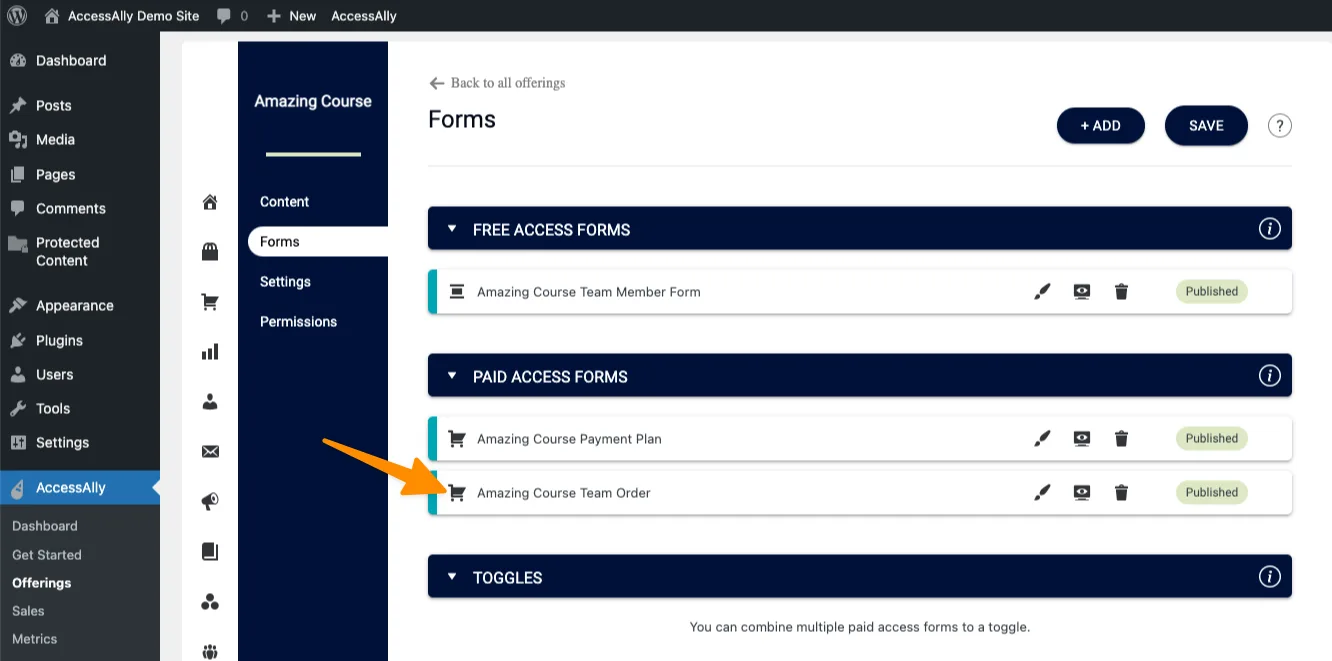This screenshot has width=1332, height=661.
Task: Preview the Amazing Course Payment Plan form
Action: [x=1081, y=439]
